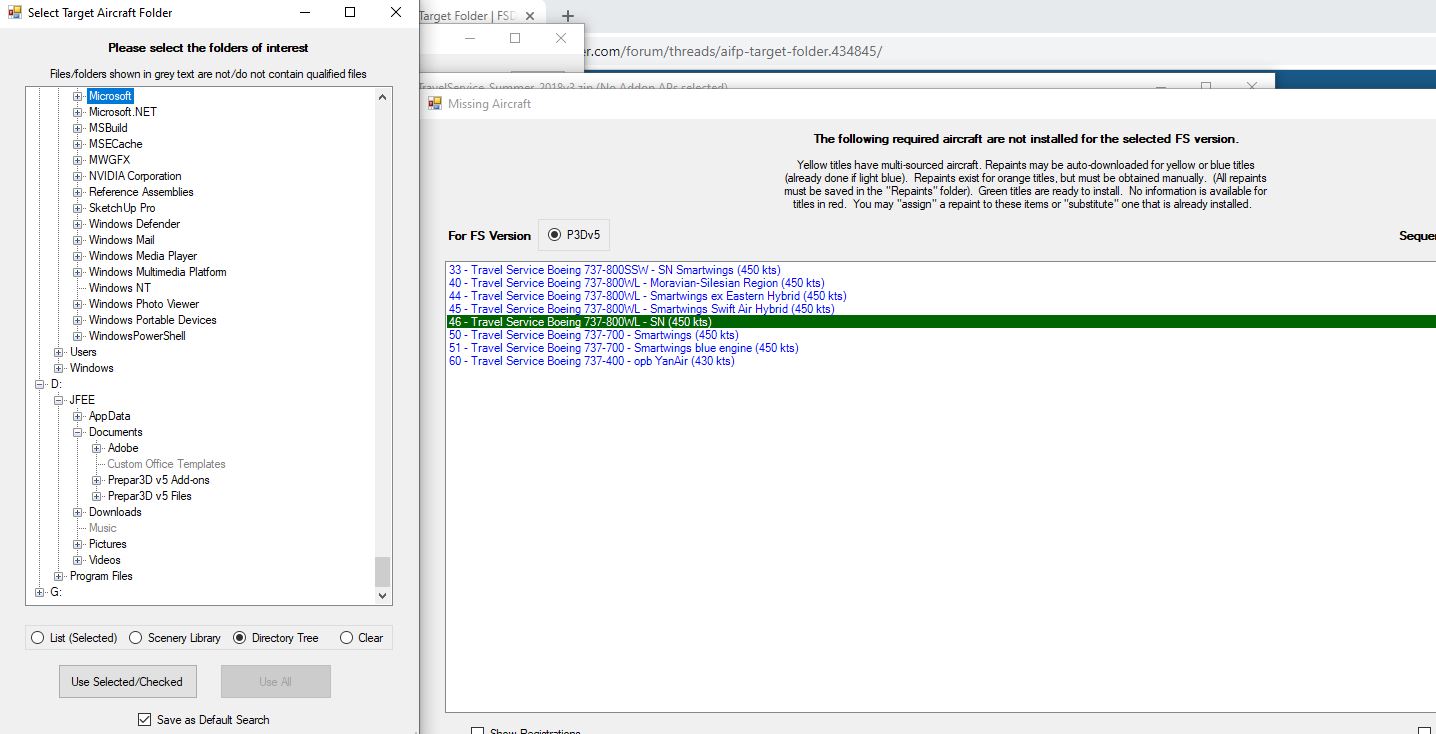This screenshot has height=734, width=1436.
Task: Click tree scrollbar up arrow
Action: tap(382, 96)
